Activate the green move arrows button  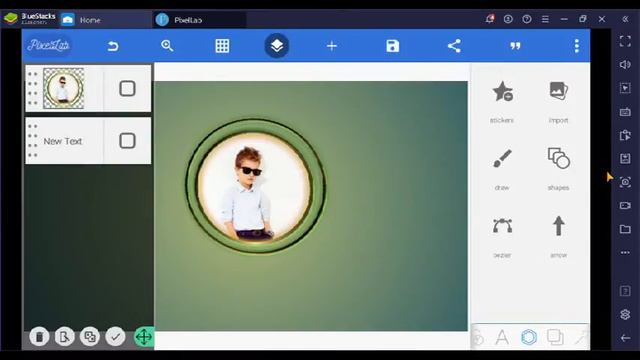click(x=144, y=337)
